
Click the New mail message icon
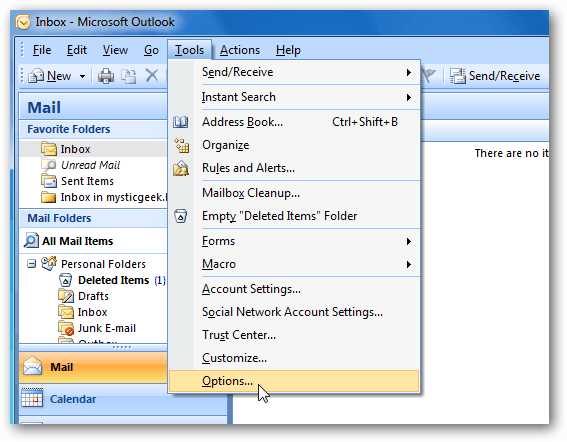tap(36, 76)
